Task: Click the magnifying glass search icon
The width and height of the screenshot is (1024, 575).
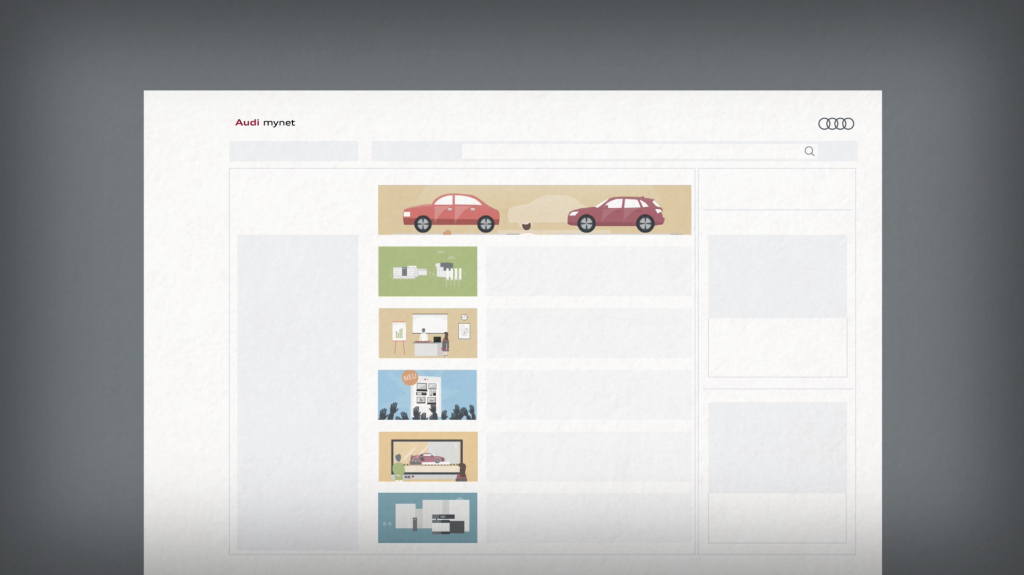Action: click(x=809, y=152)
